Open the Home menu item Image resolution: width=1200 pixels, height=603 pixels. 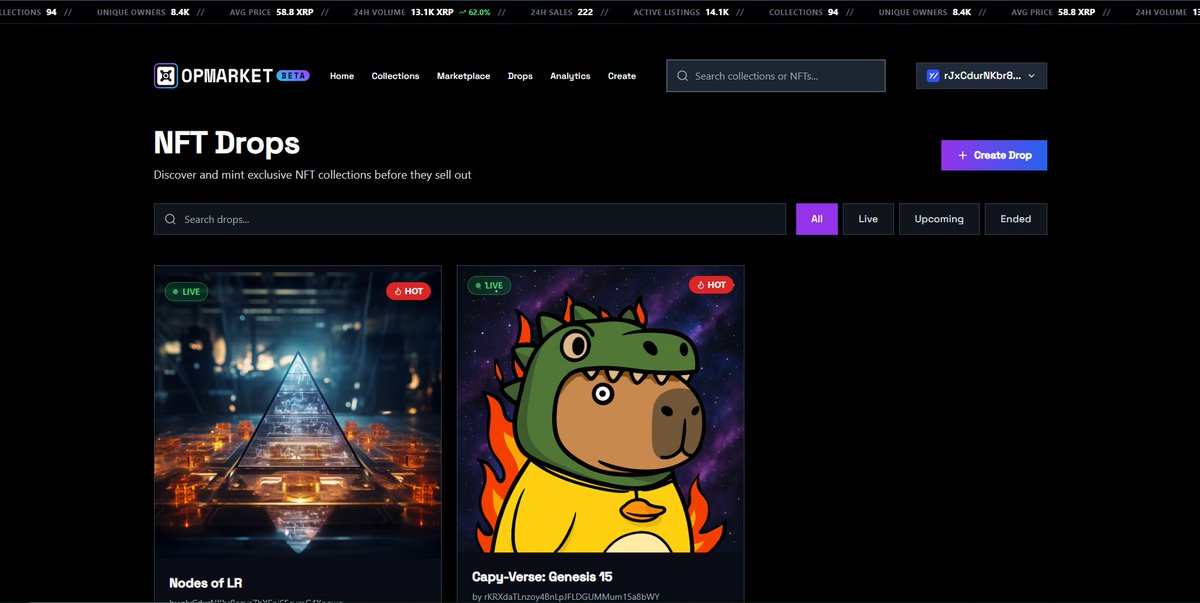click(342, 76)
